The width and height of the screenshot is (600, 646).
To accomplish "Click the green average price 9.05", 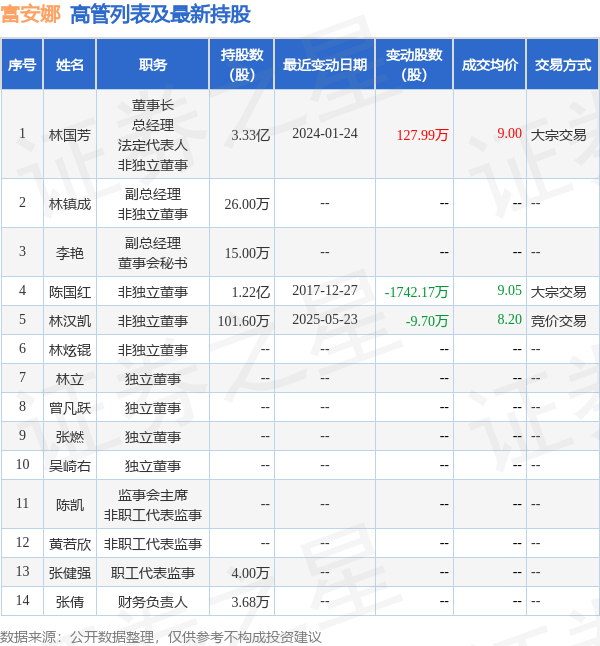I will coord(509,290).
